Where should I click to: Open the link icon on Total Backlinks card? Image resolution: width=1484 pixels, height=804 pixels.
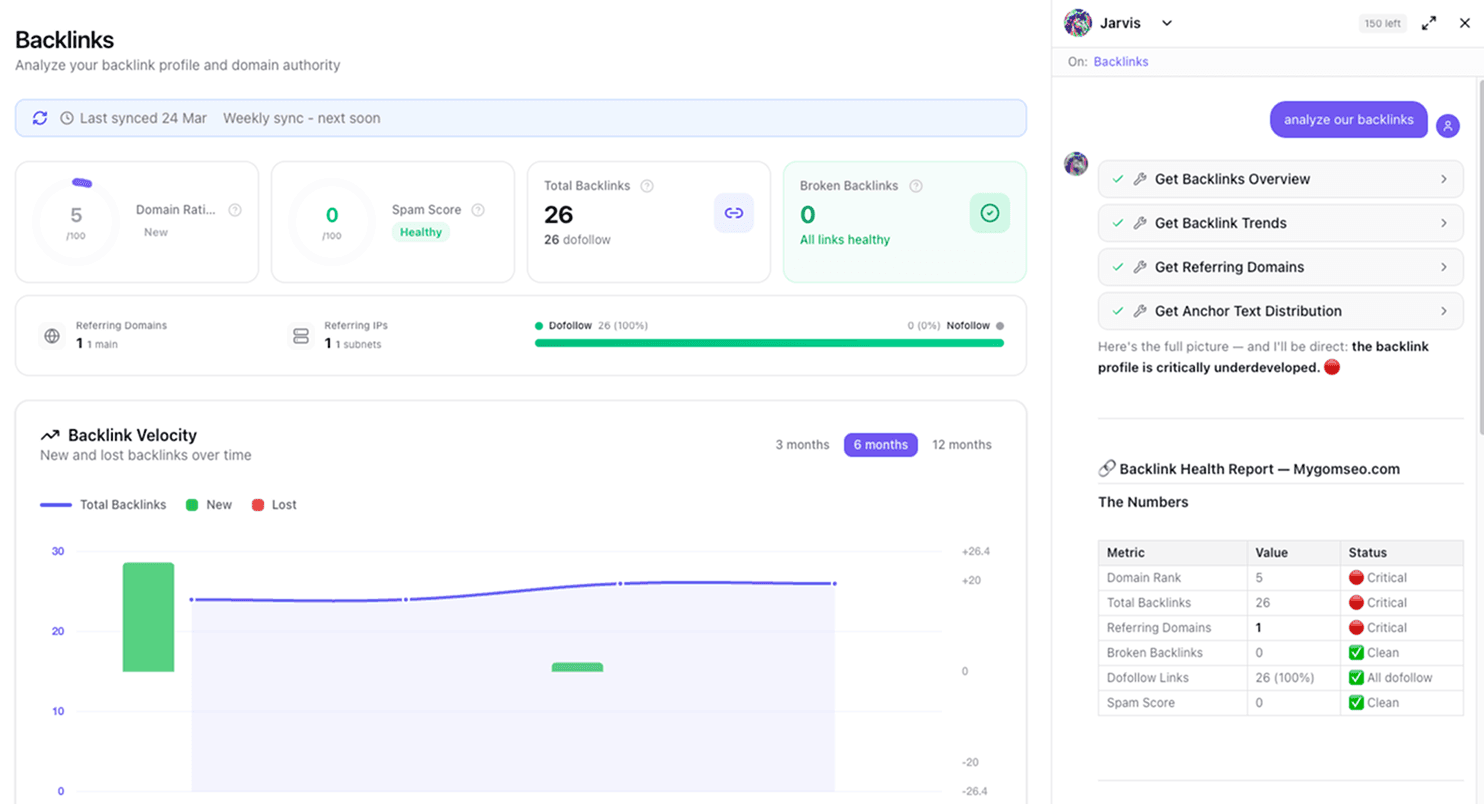734,213
